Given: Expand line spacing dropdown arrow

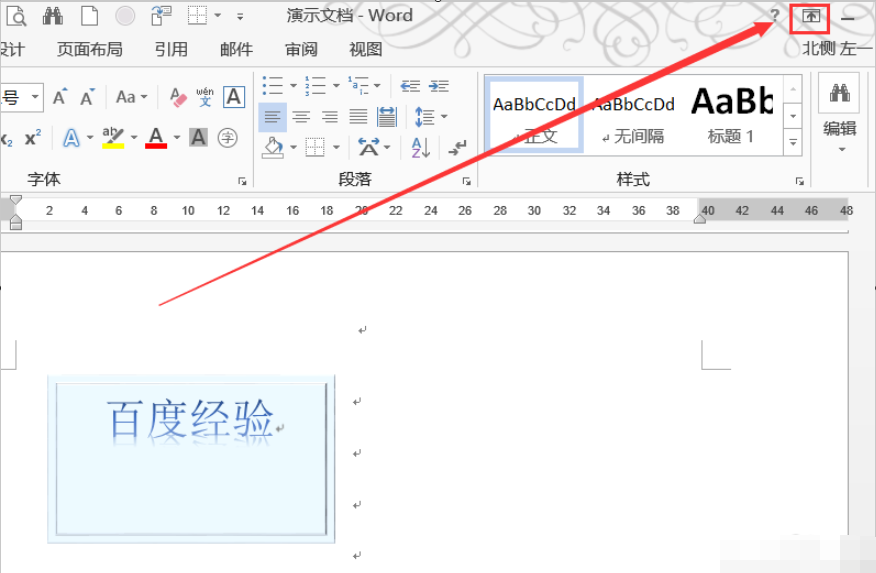Looking at the screenshot, I should click(x=444, y=116).
